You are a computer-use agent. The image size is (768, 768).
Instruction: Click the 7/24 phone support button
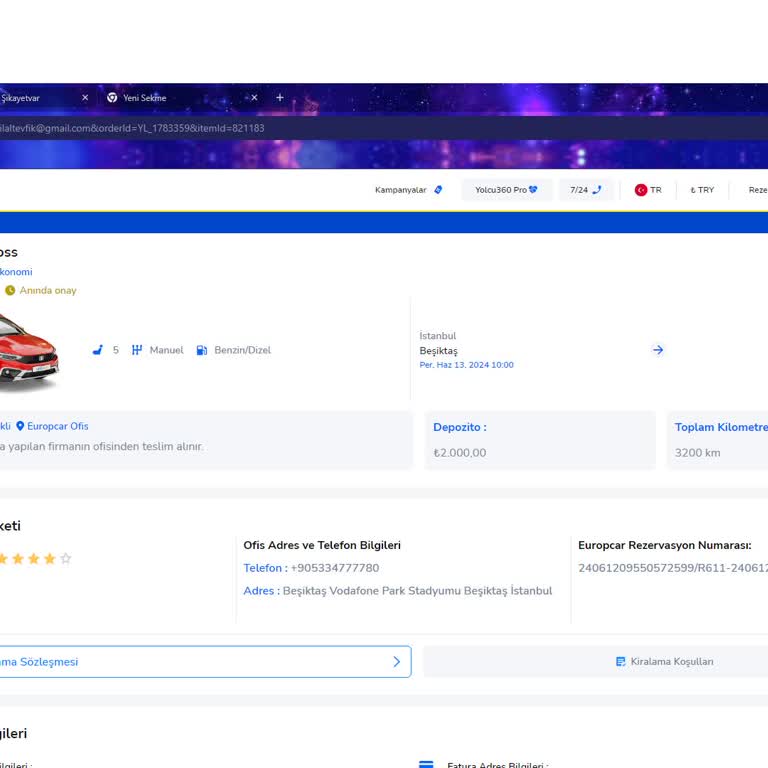coord(586,190)
